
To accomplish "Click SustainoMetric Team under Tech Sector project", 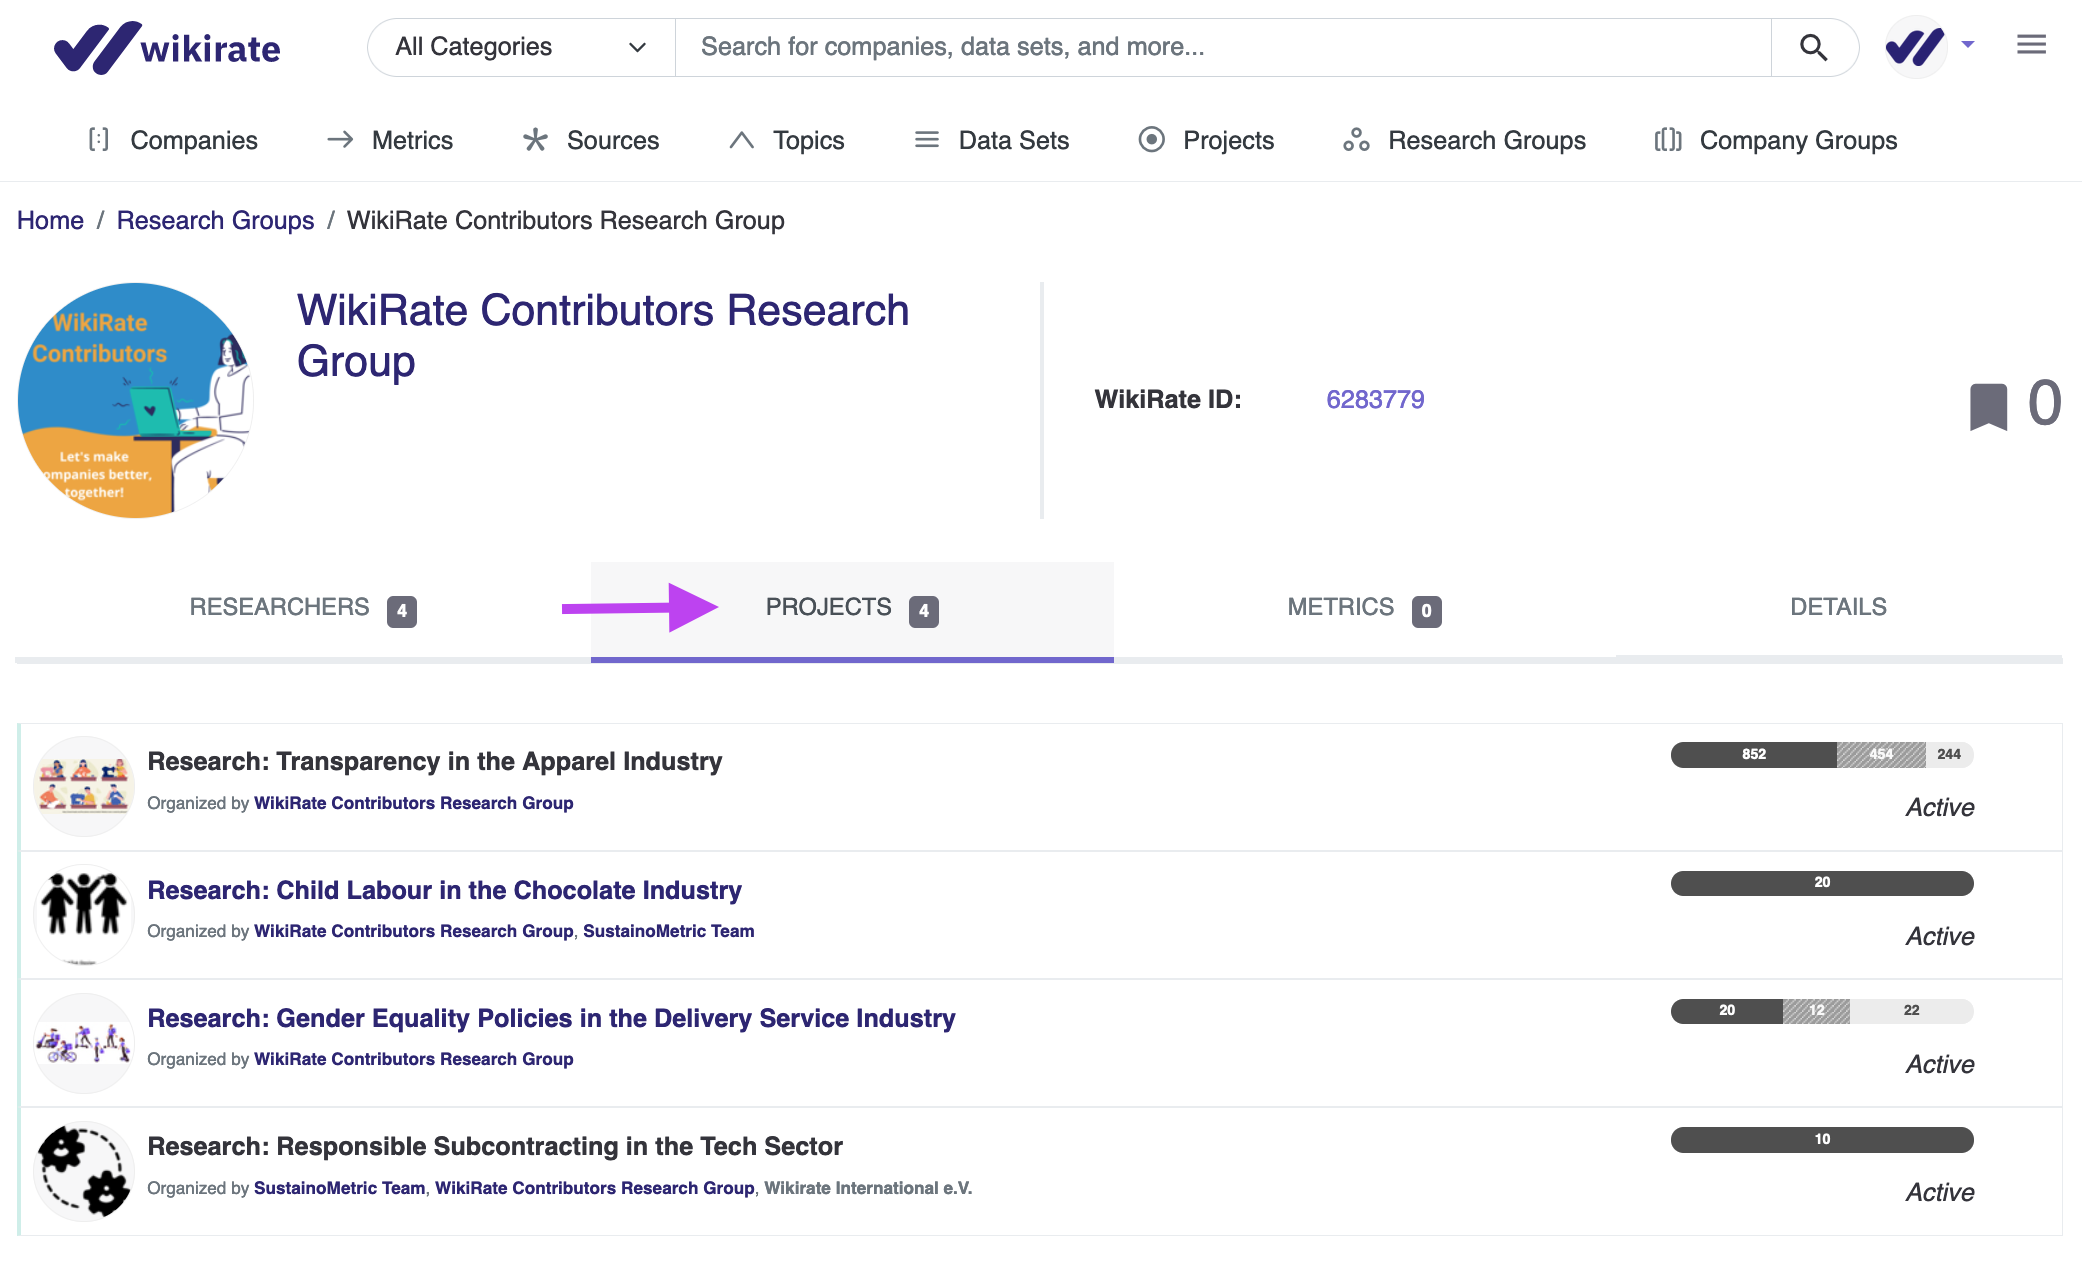I will tap(339, 1188).
